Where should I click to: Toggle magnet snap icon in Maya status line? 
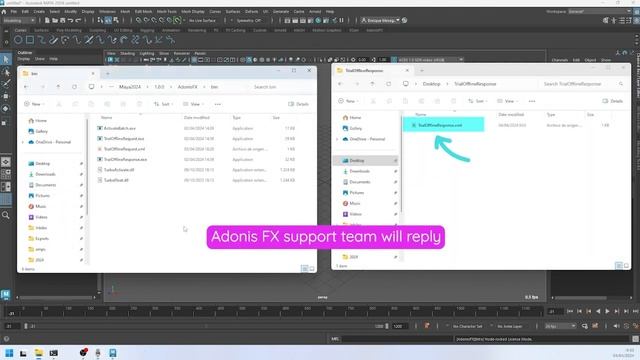coord(177,20)
